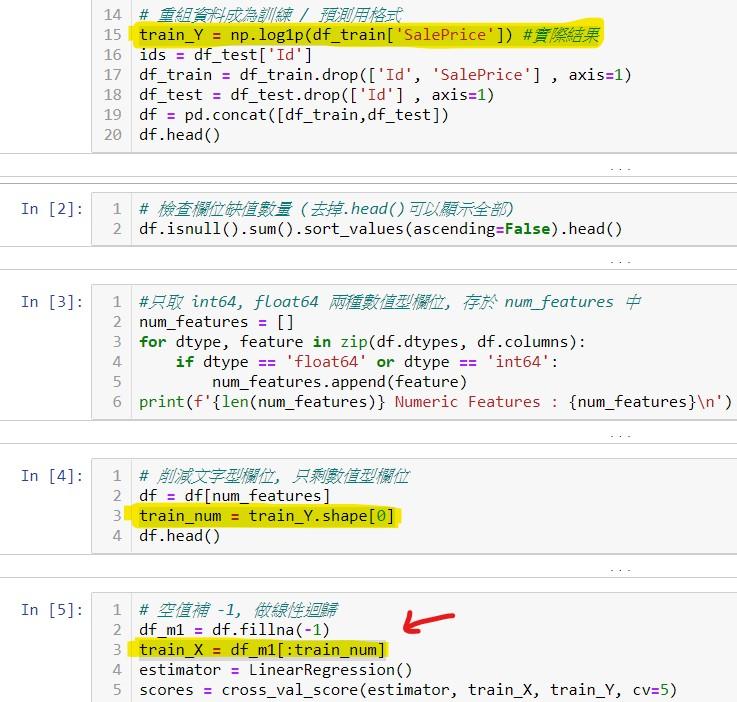Click line number 6 in the In [3] cell
737x702 pixels.
[117, 402]
